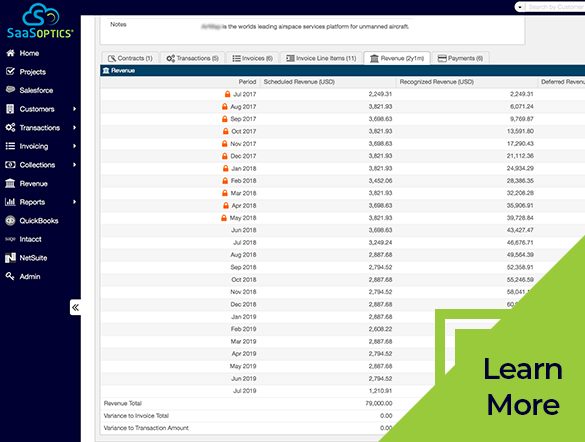
Task: Click the Variance to Invoice Total label
Action: tap(136, 416)
